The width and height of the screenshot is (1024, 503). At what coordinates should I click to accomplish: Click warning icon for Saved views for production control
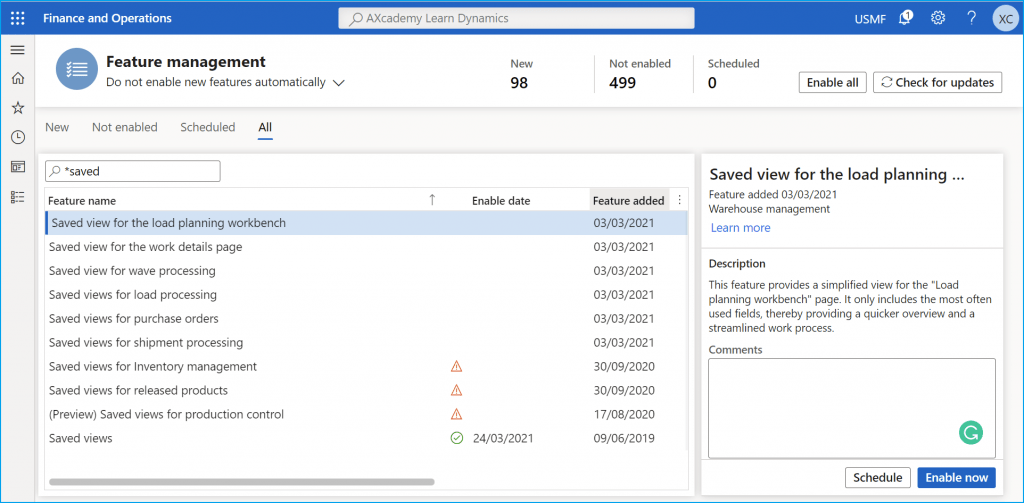tap(456, 414)
